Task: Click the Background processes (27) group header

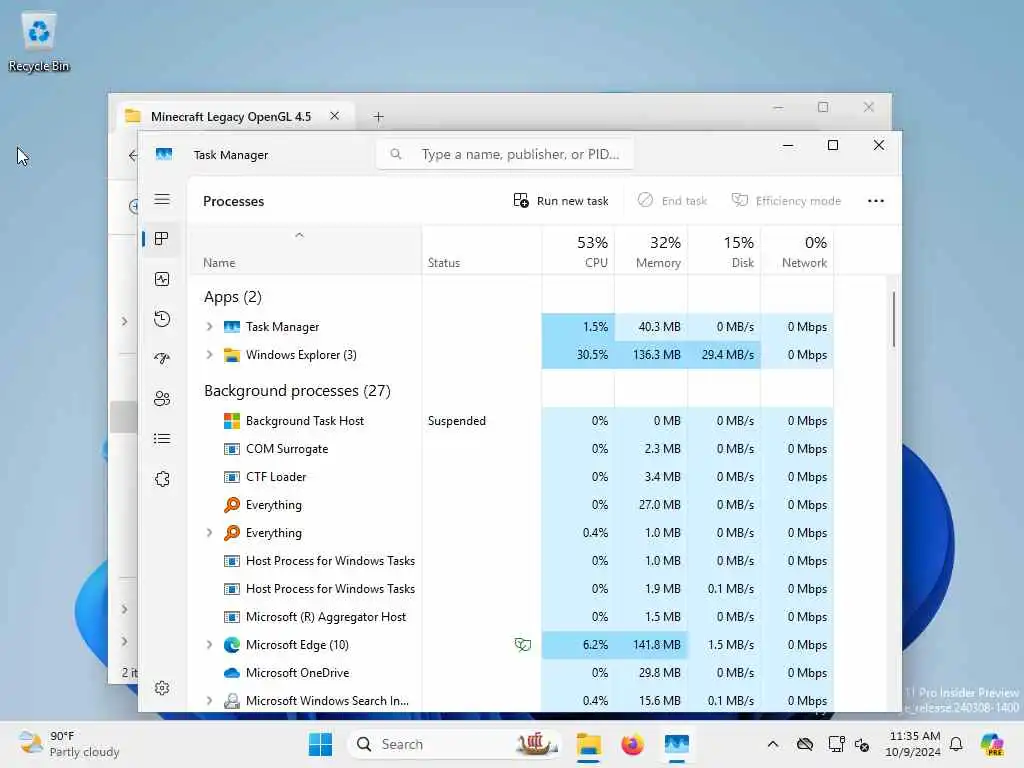Action: pyautogui.click(x=297, y=391)
